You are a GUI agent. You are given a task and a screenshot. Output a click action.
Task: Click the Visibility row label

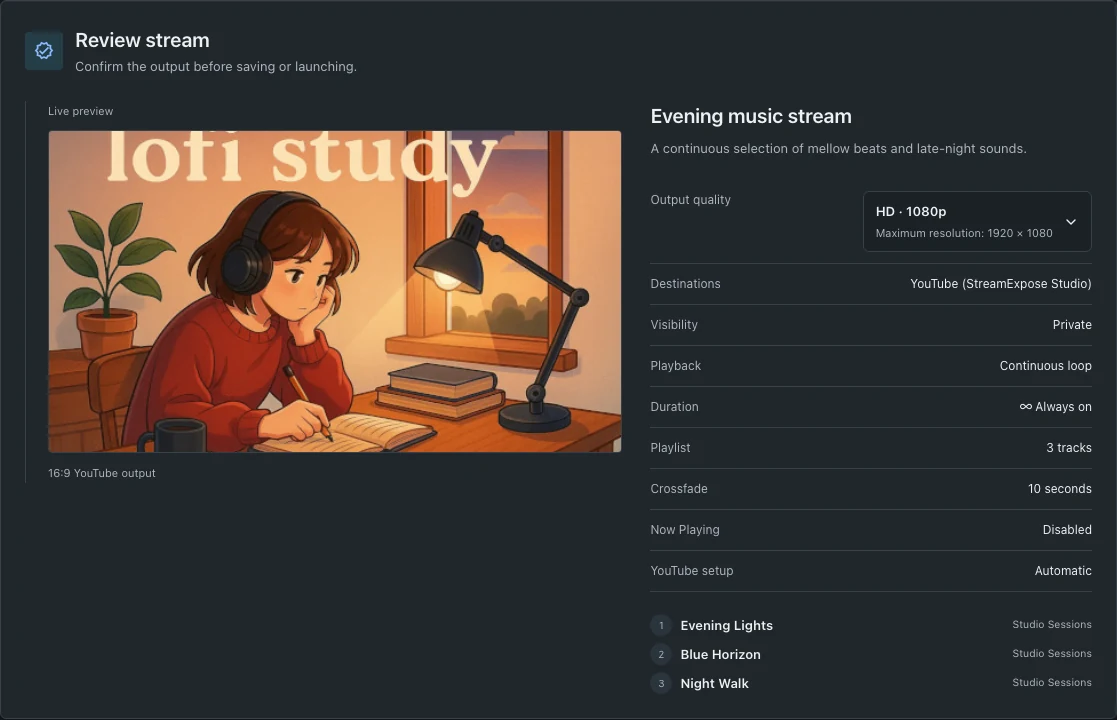tap(674, 325)
